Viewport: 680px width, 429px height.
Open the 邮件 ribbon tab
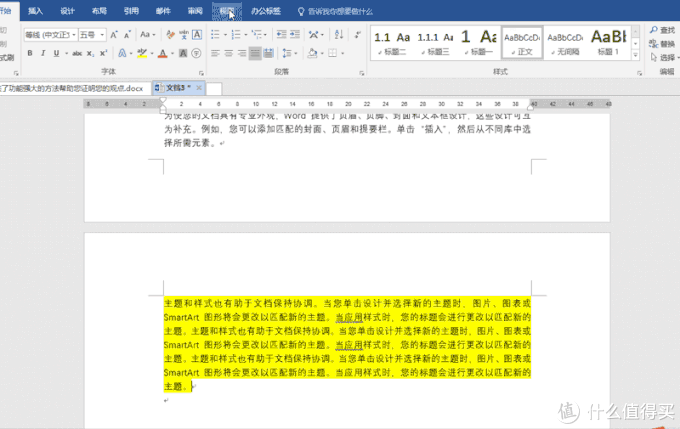tap(163, 11)
